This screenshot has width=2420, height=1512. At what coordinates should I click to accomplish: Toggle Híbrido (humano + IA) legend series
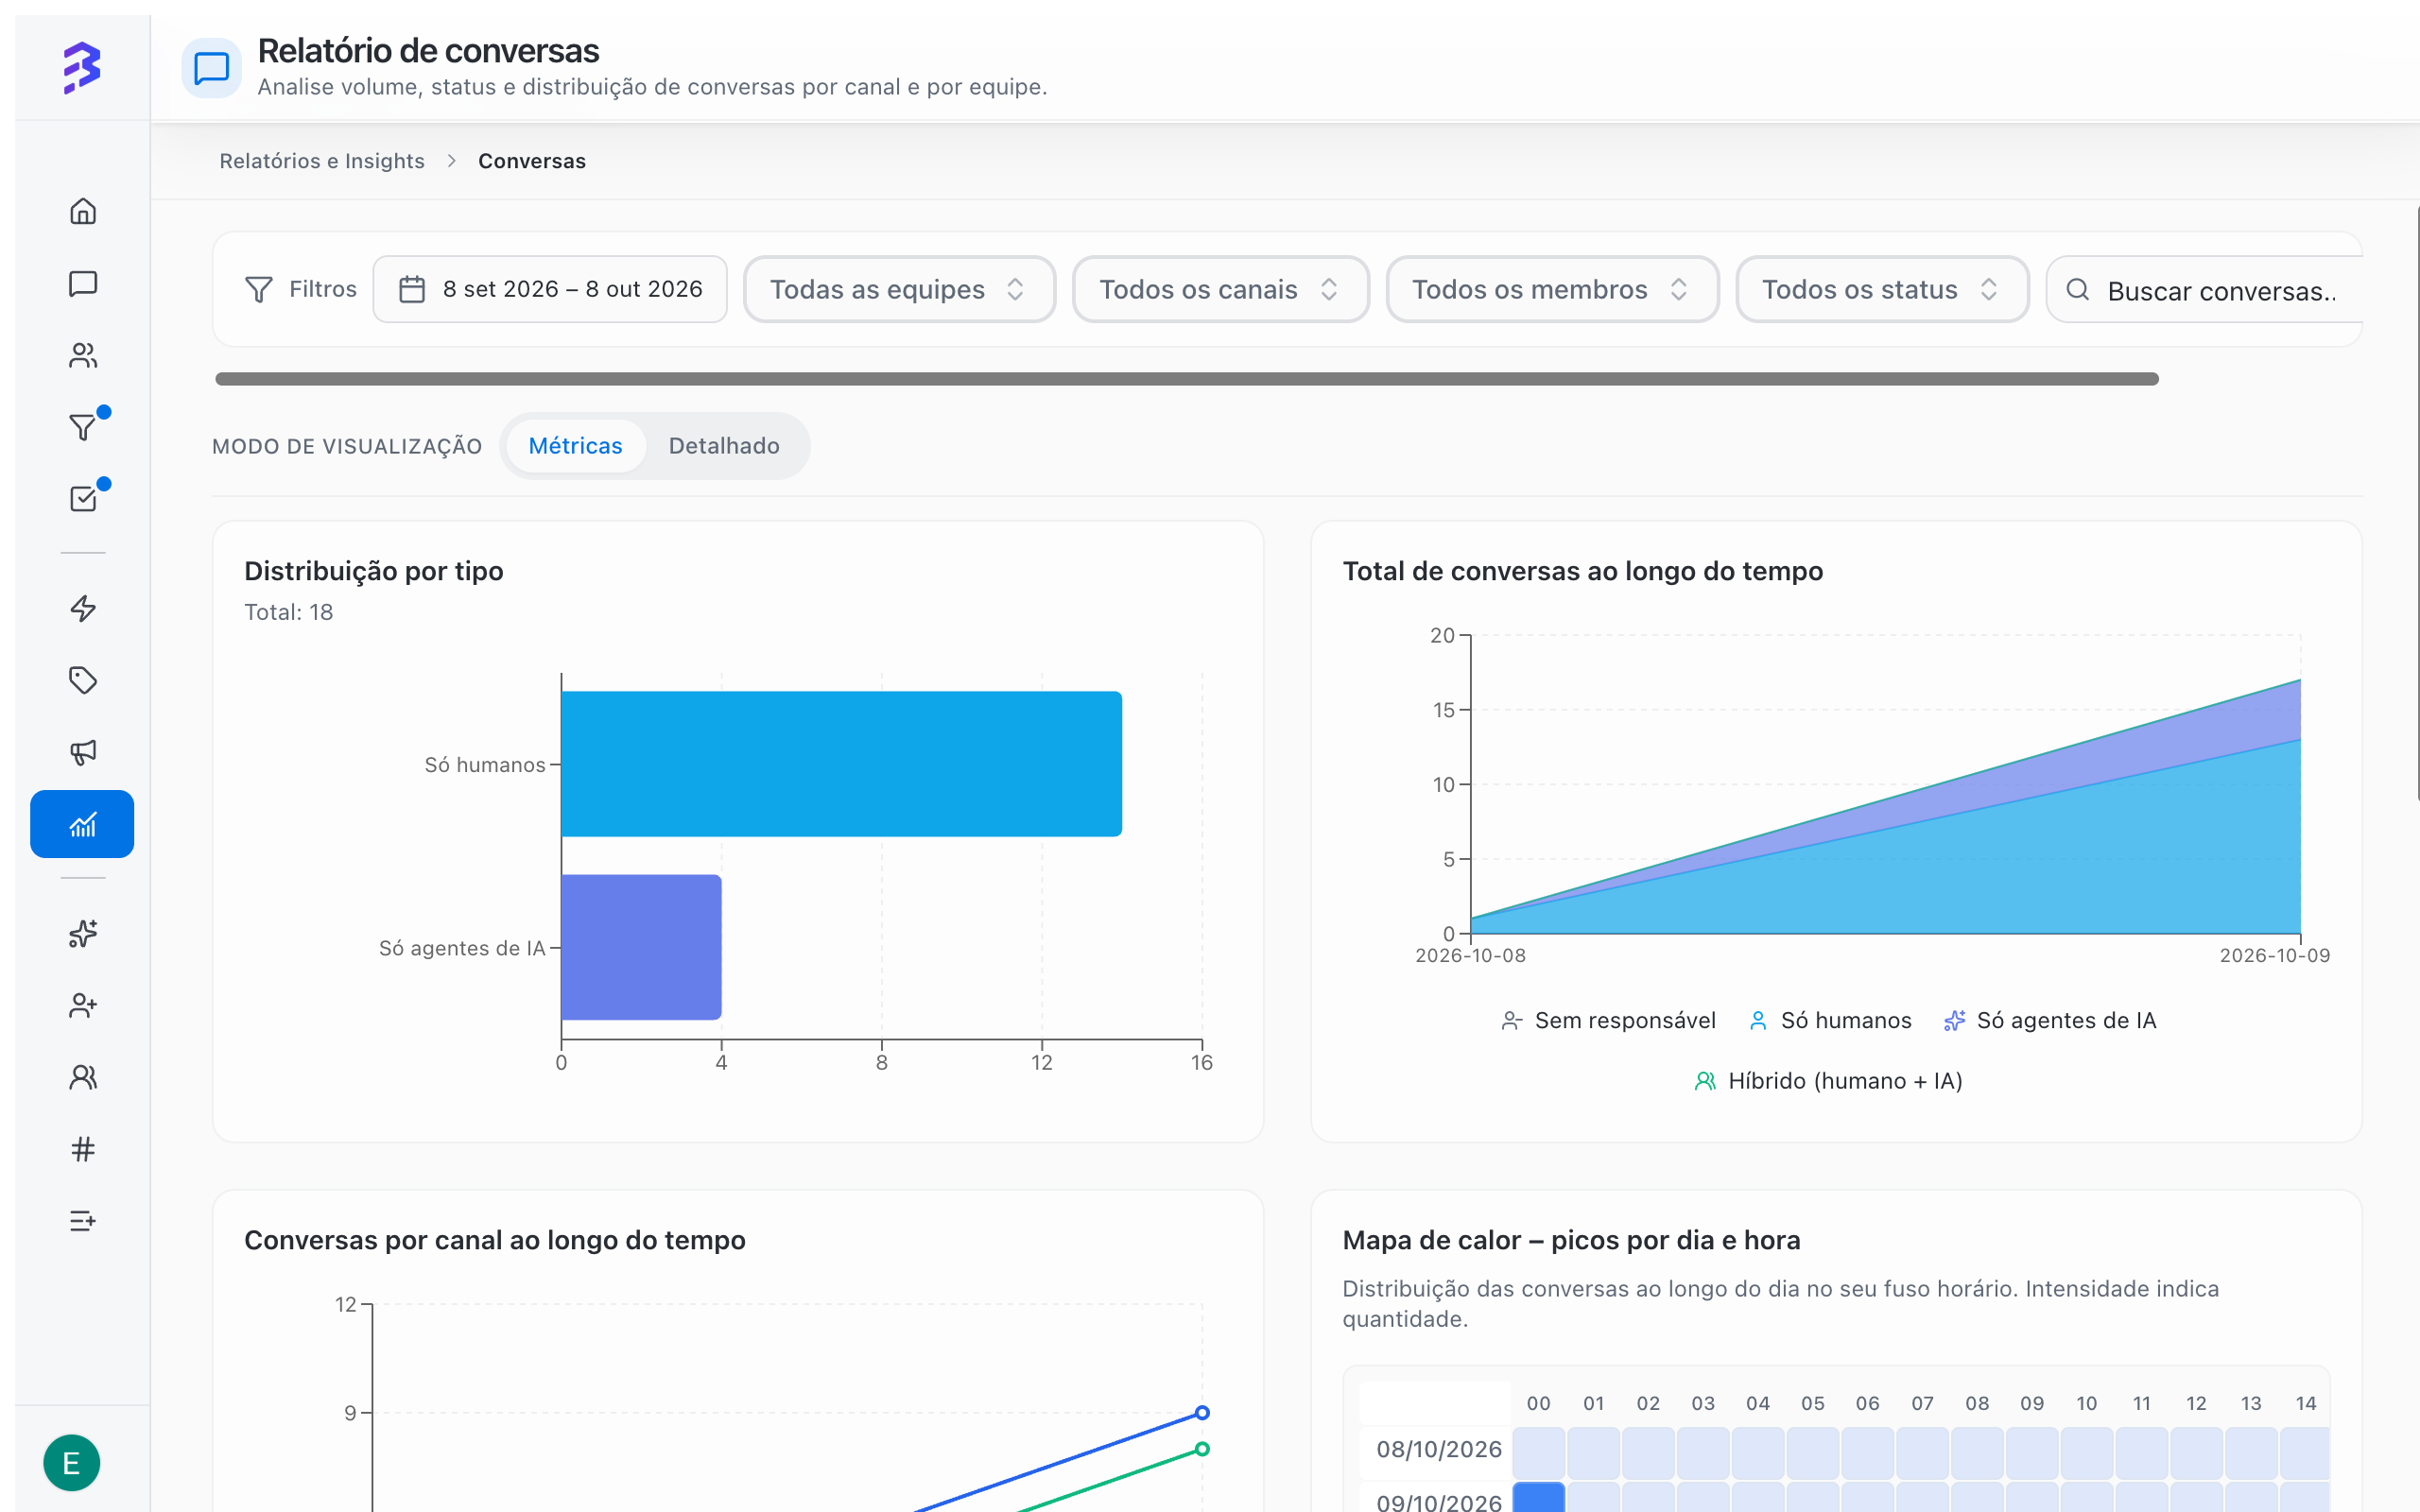click(x=1829, y=1081)
